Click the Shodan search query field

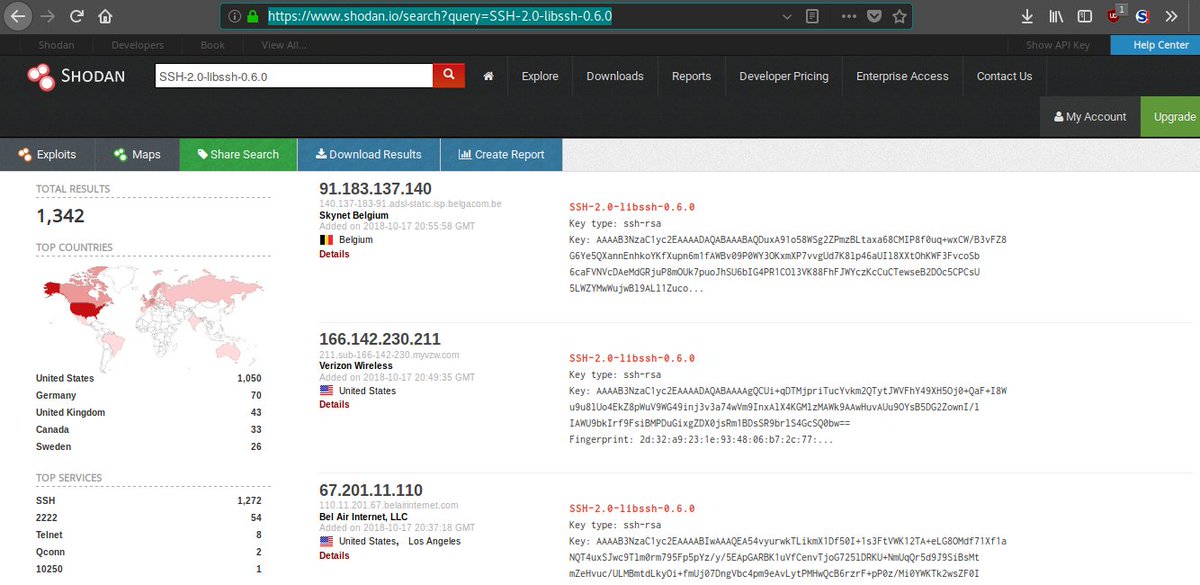point(294,76)
